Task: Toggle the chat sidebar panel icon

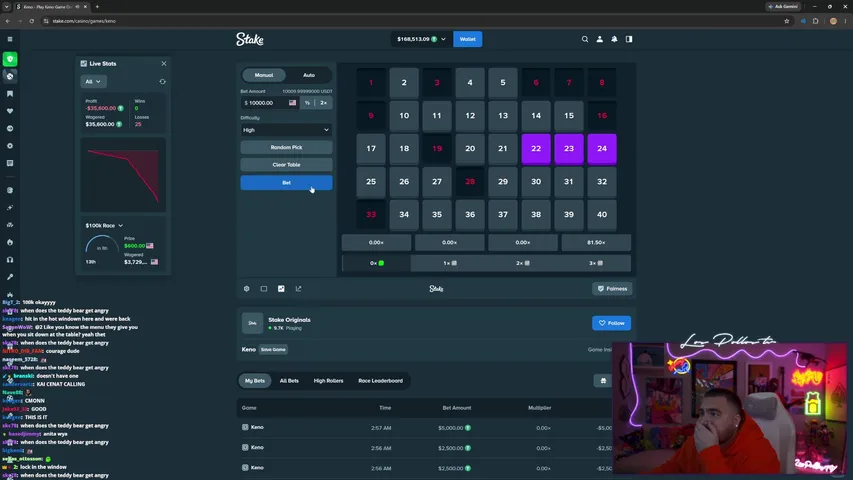Action: point(629,39)
